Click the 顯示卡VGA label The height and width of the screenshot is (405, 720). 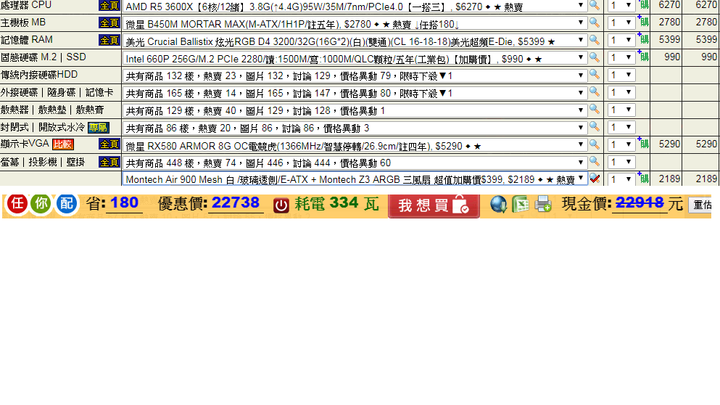[x=25, y=144]
